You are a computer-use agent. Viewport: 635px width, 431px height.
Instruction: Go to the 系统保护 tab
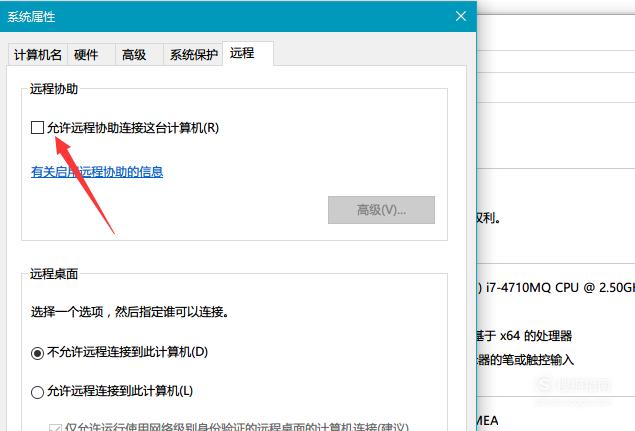point(193,55)
